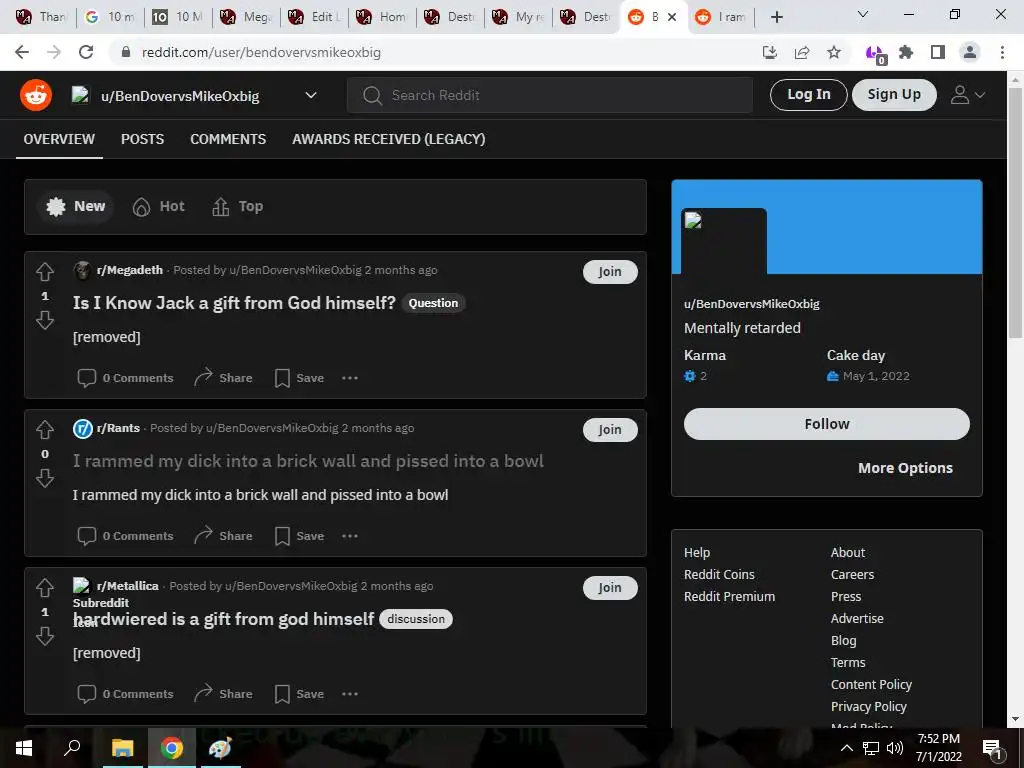Share the r/Rants post
Image resolution: width=1024 pixels, height=768 pixels.
point(223,536)
